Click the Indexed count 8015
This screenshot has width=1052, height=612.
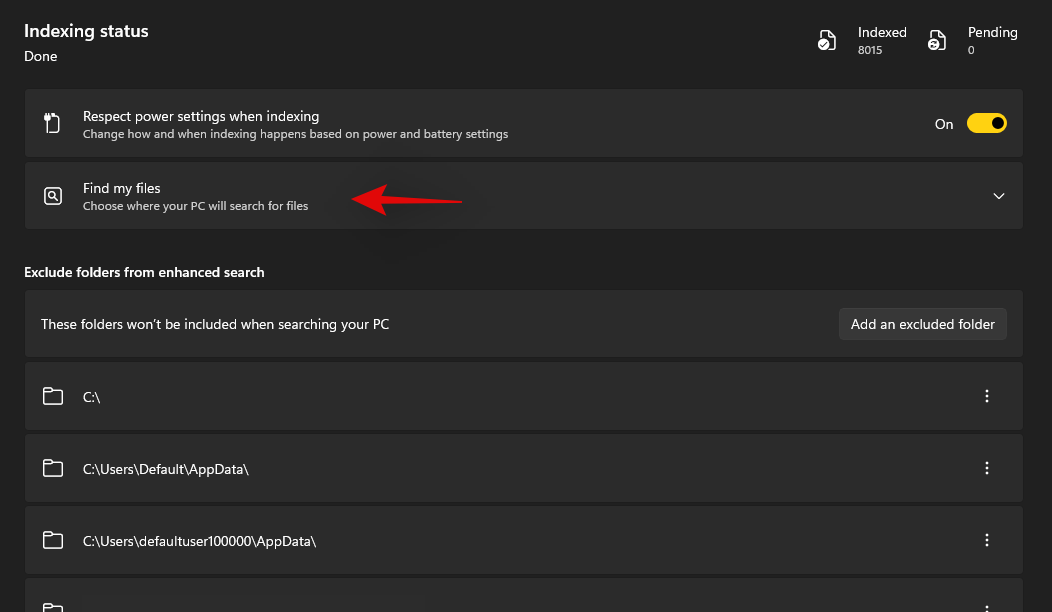pyautogui.click(x=870, y=50)
